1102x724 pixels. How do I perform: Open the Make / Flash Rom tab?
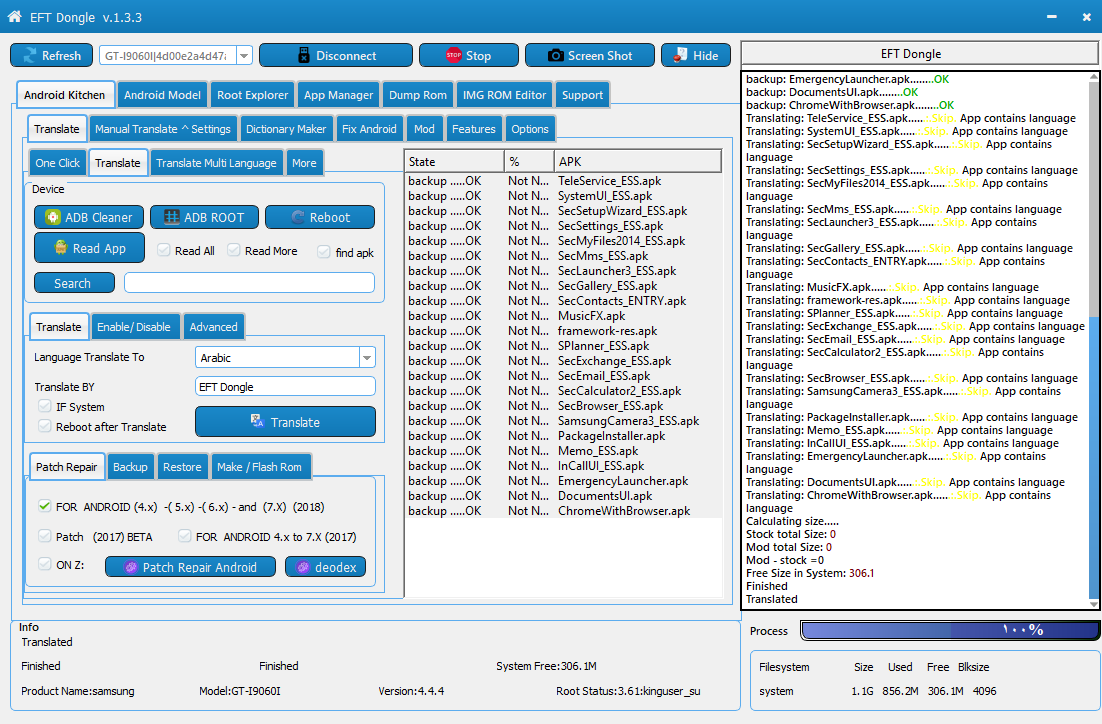coord(259,467)
